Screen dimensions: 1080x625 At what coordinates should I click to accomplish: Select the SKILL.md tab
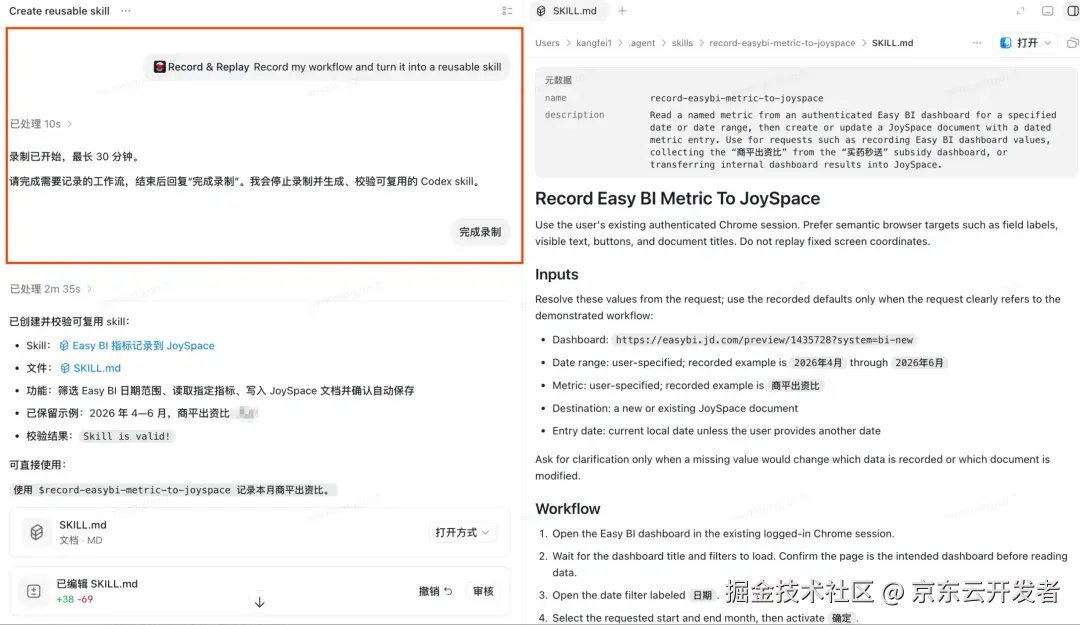(x=568, y=11)
